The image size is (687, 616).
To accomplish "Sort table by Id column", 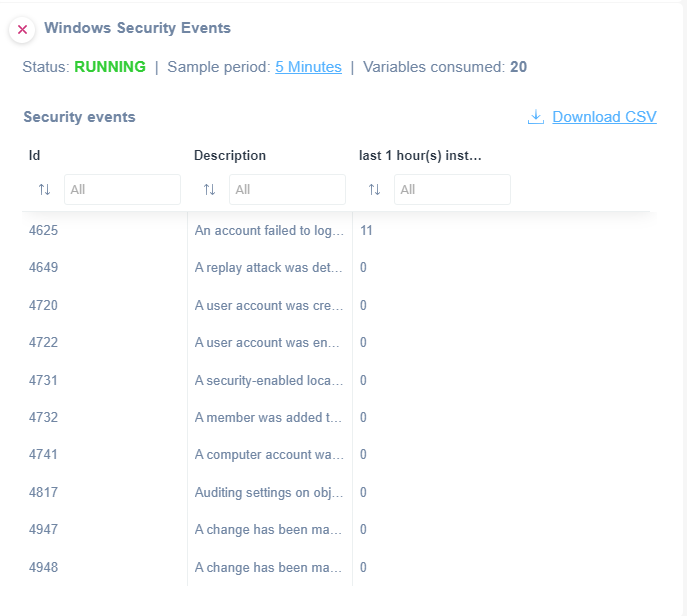I will 44,189.
